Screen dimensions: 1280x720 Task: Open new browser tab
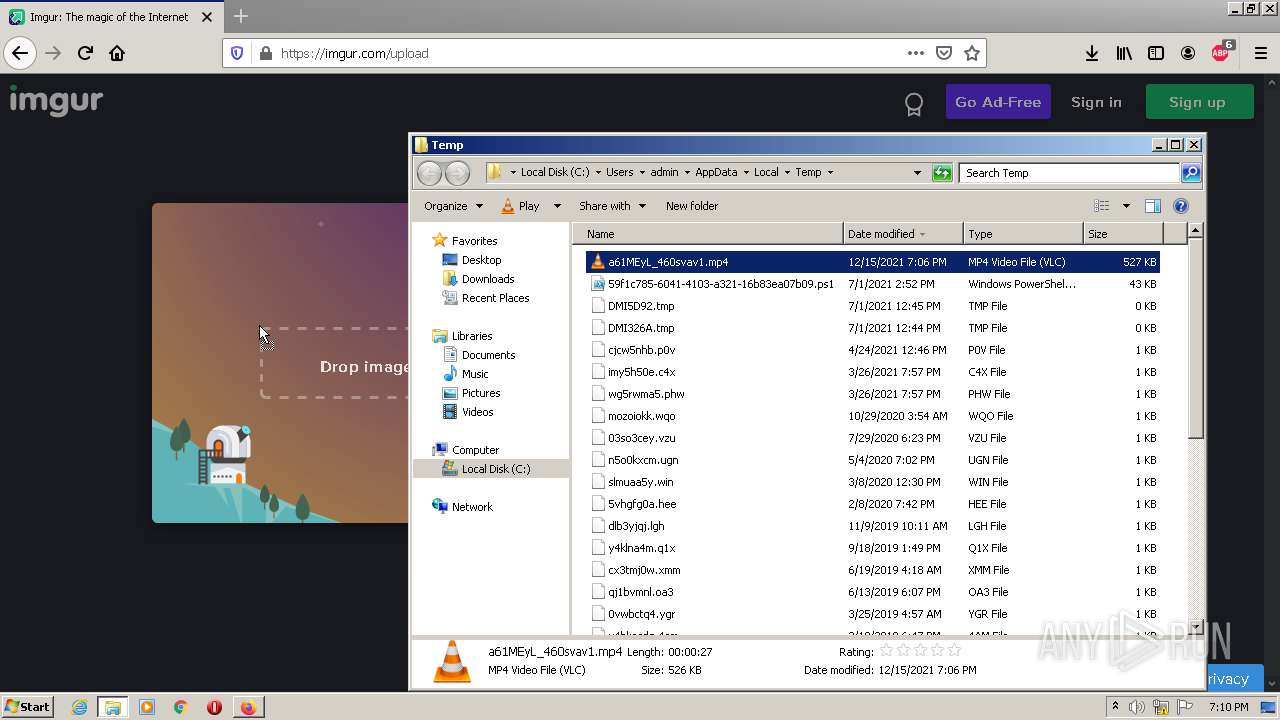click(x=241, y=16)
